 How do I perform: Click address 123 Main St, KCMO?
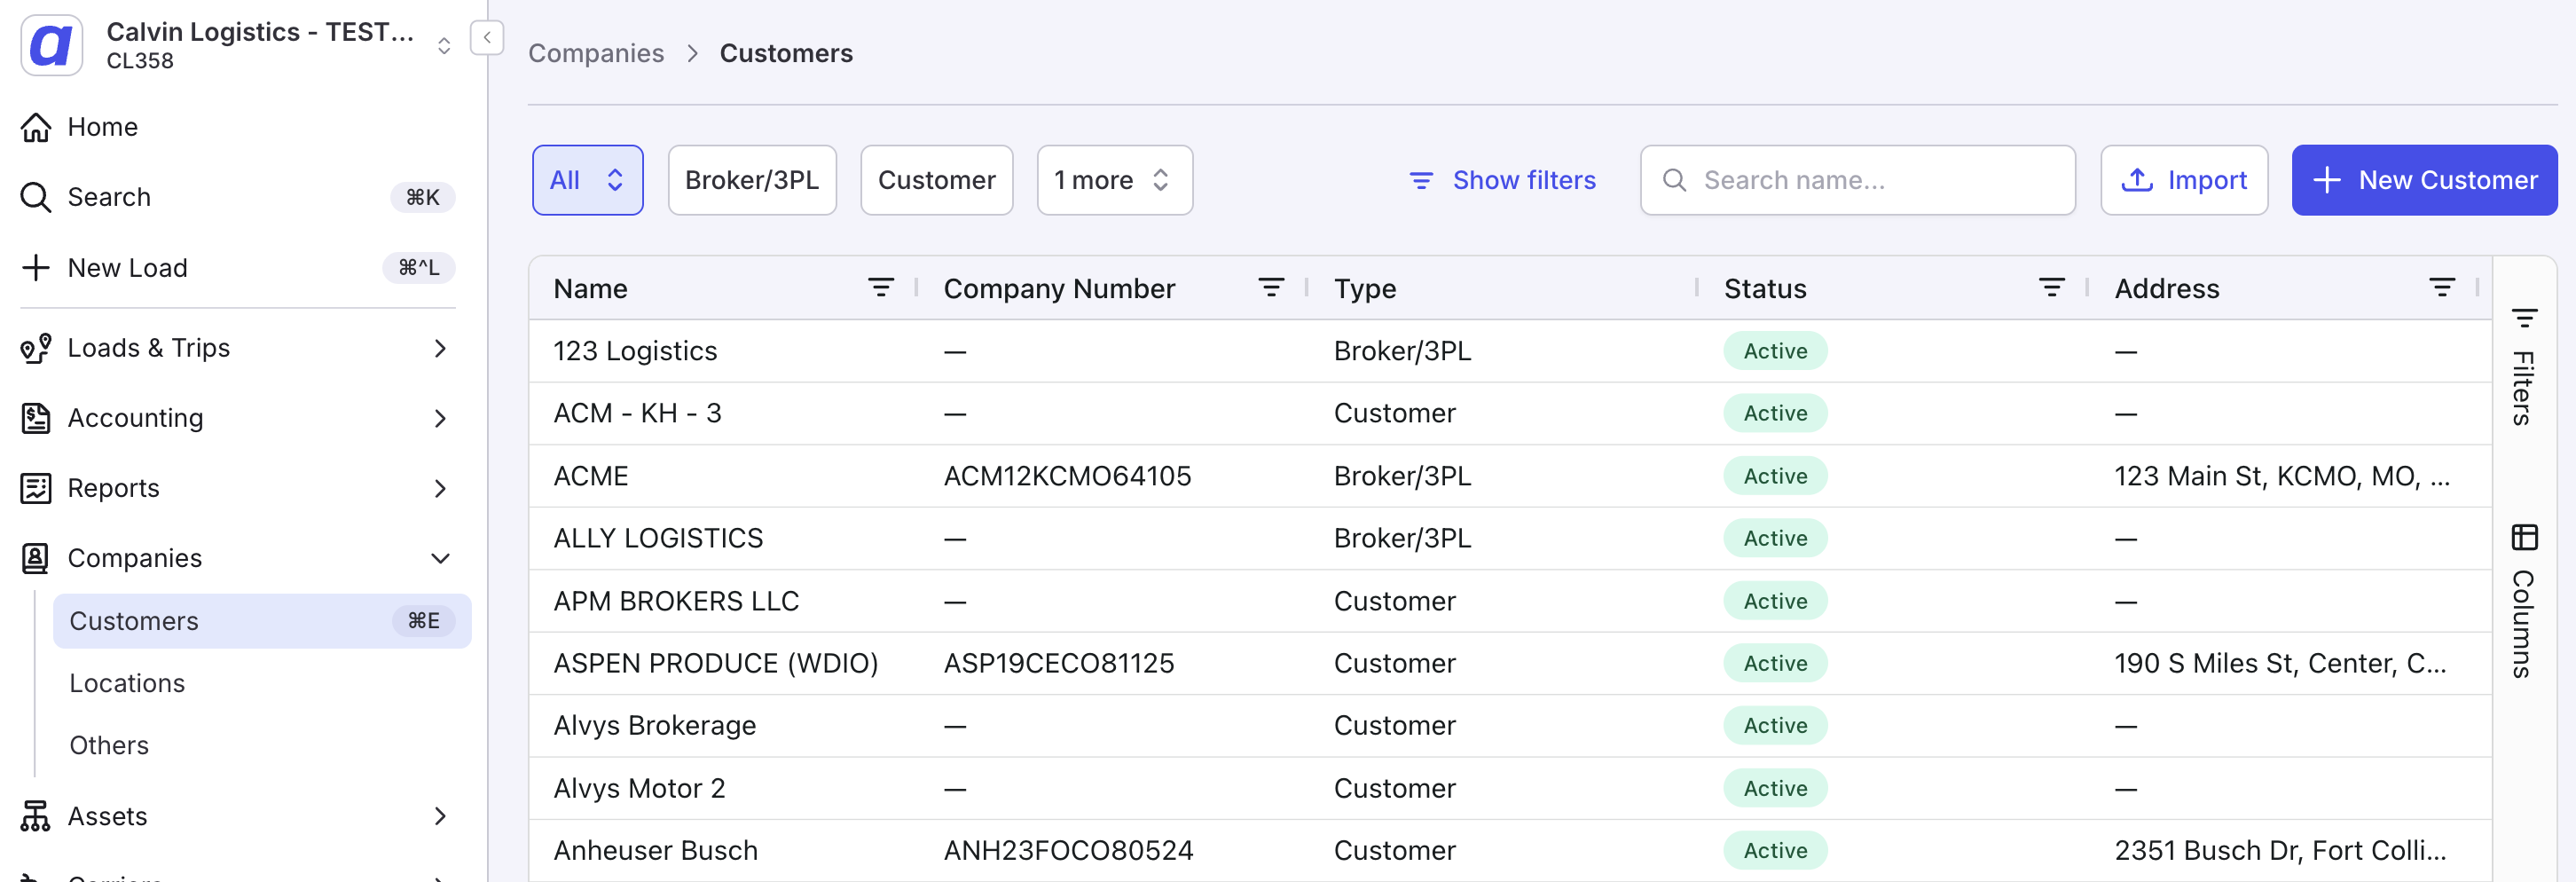coord(2282,476)
